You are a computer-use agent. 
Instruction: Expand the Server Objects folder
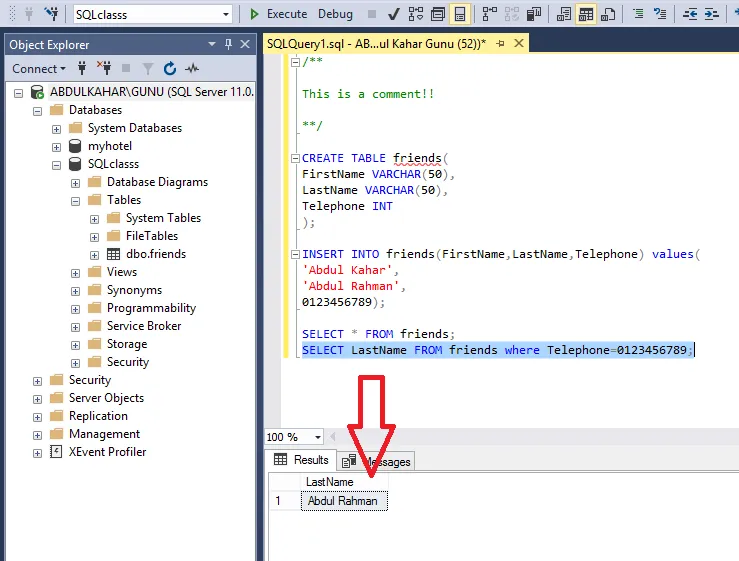tap(38, 399)
